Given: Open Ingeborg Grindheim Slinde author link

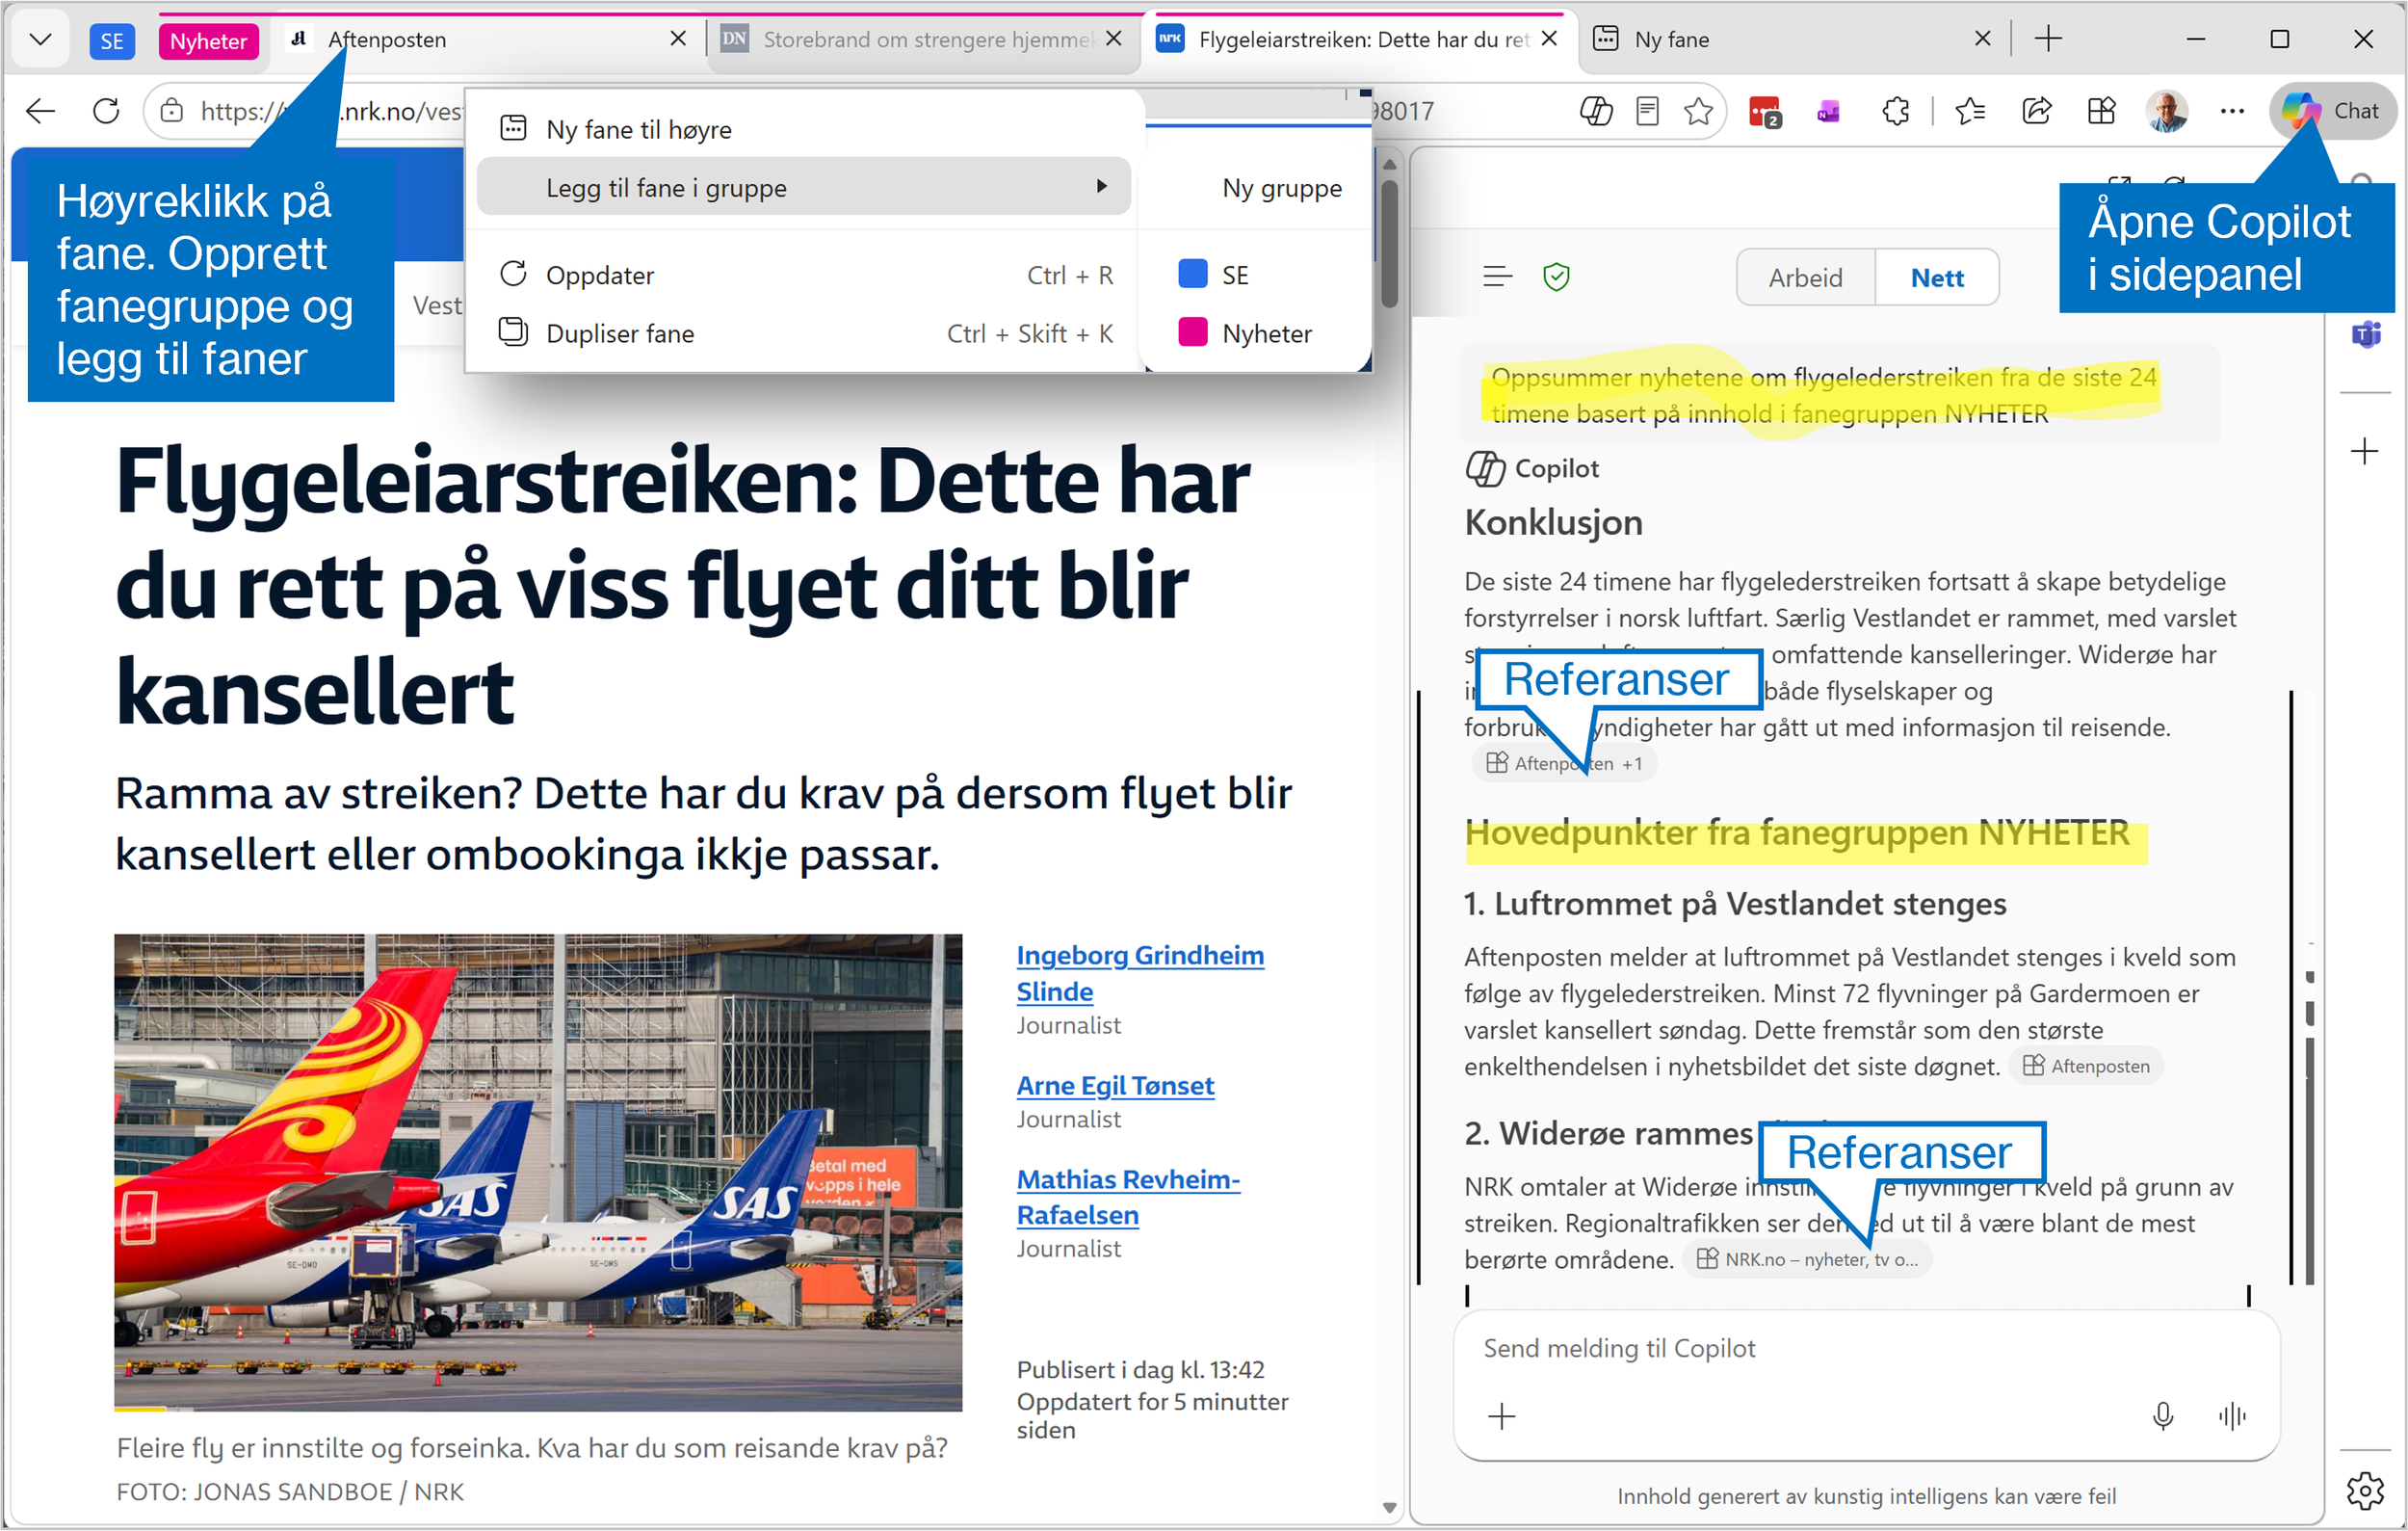Looking at the screenshot, I should 1140,974.
